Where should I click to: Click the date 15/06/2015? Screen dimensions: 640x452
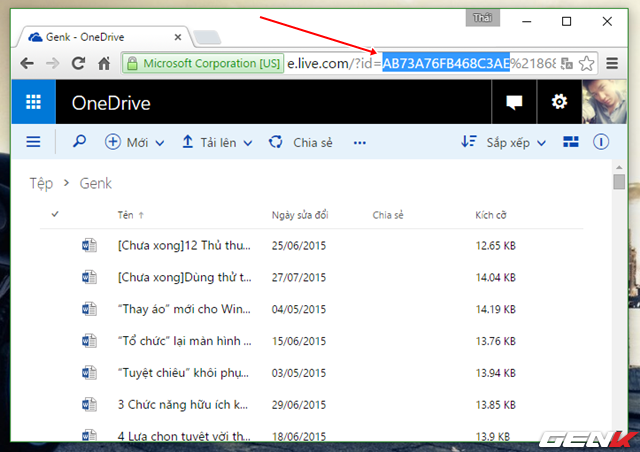coord(299,341)
